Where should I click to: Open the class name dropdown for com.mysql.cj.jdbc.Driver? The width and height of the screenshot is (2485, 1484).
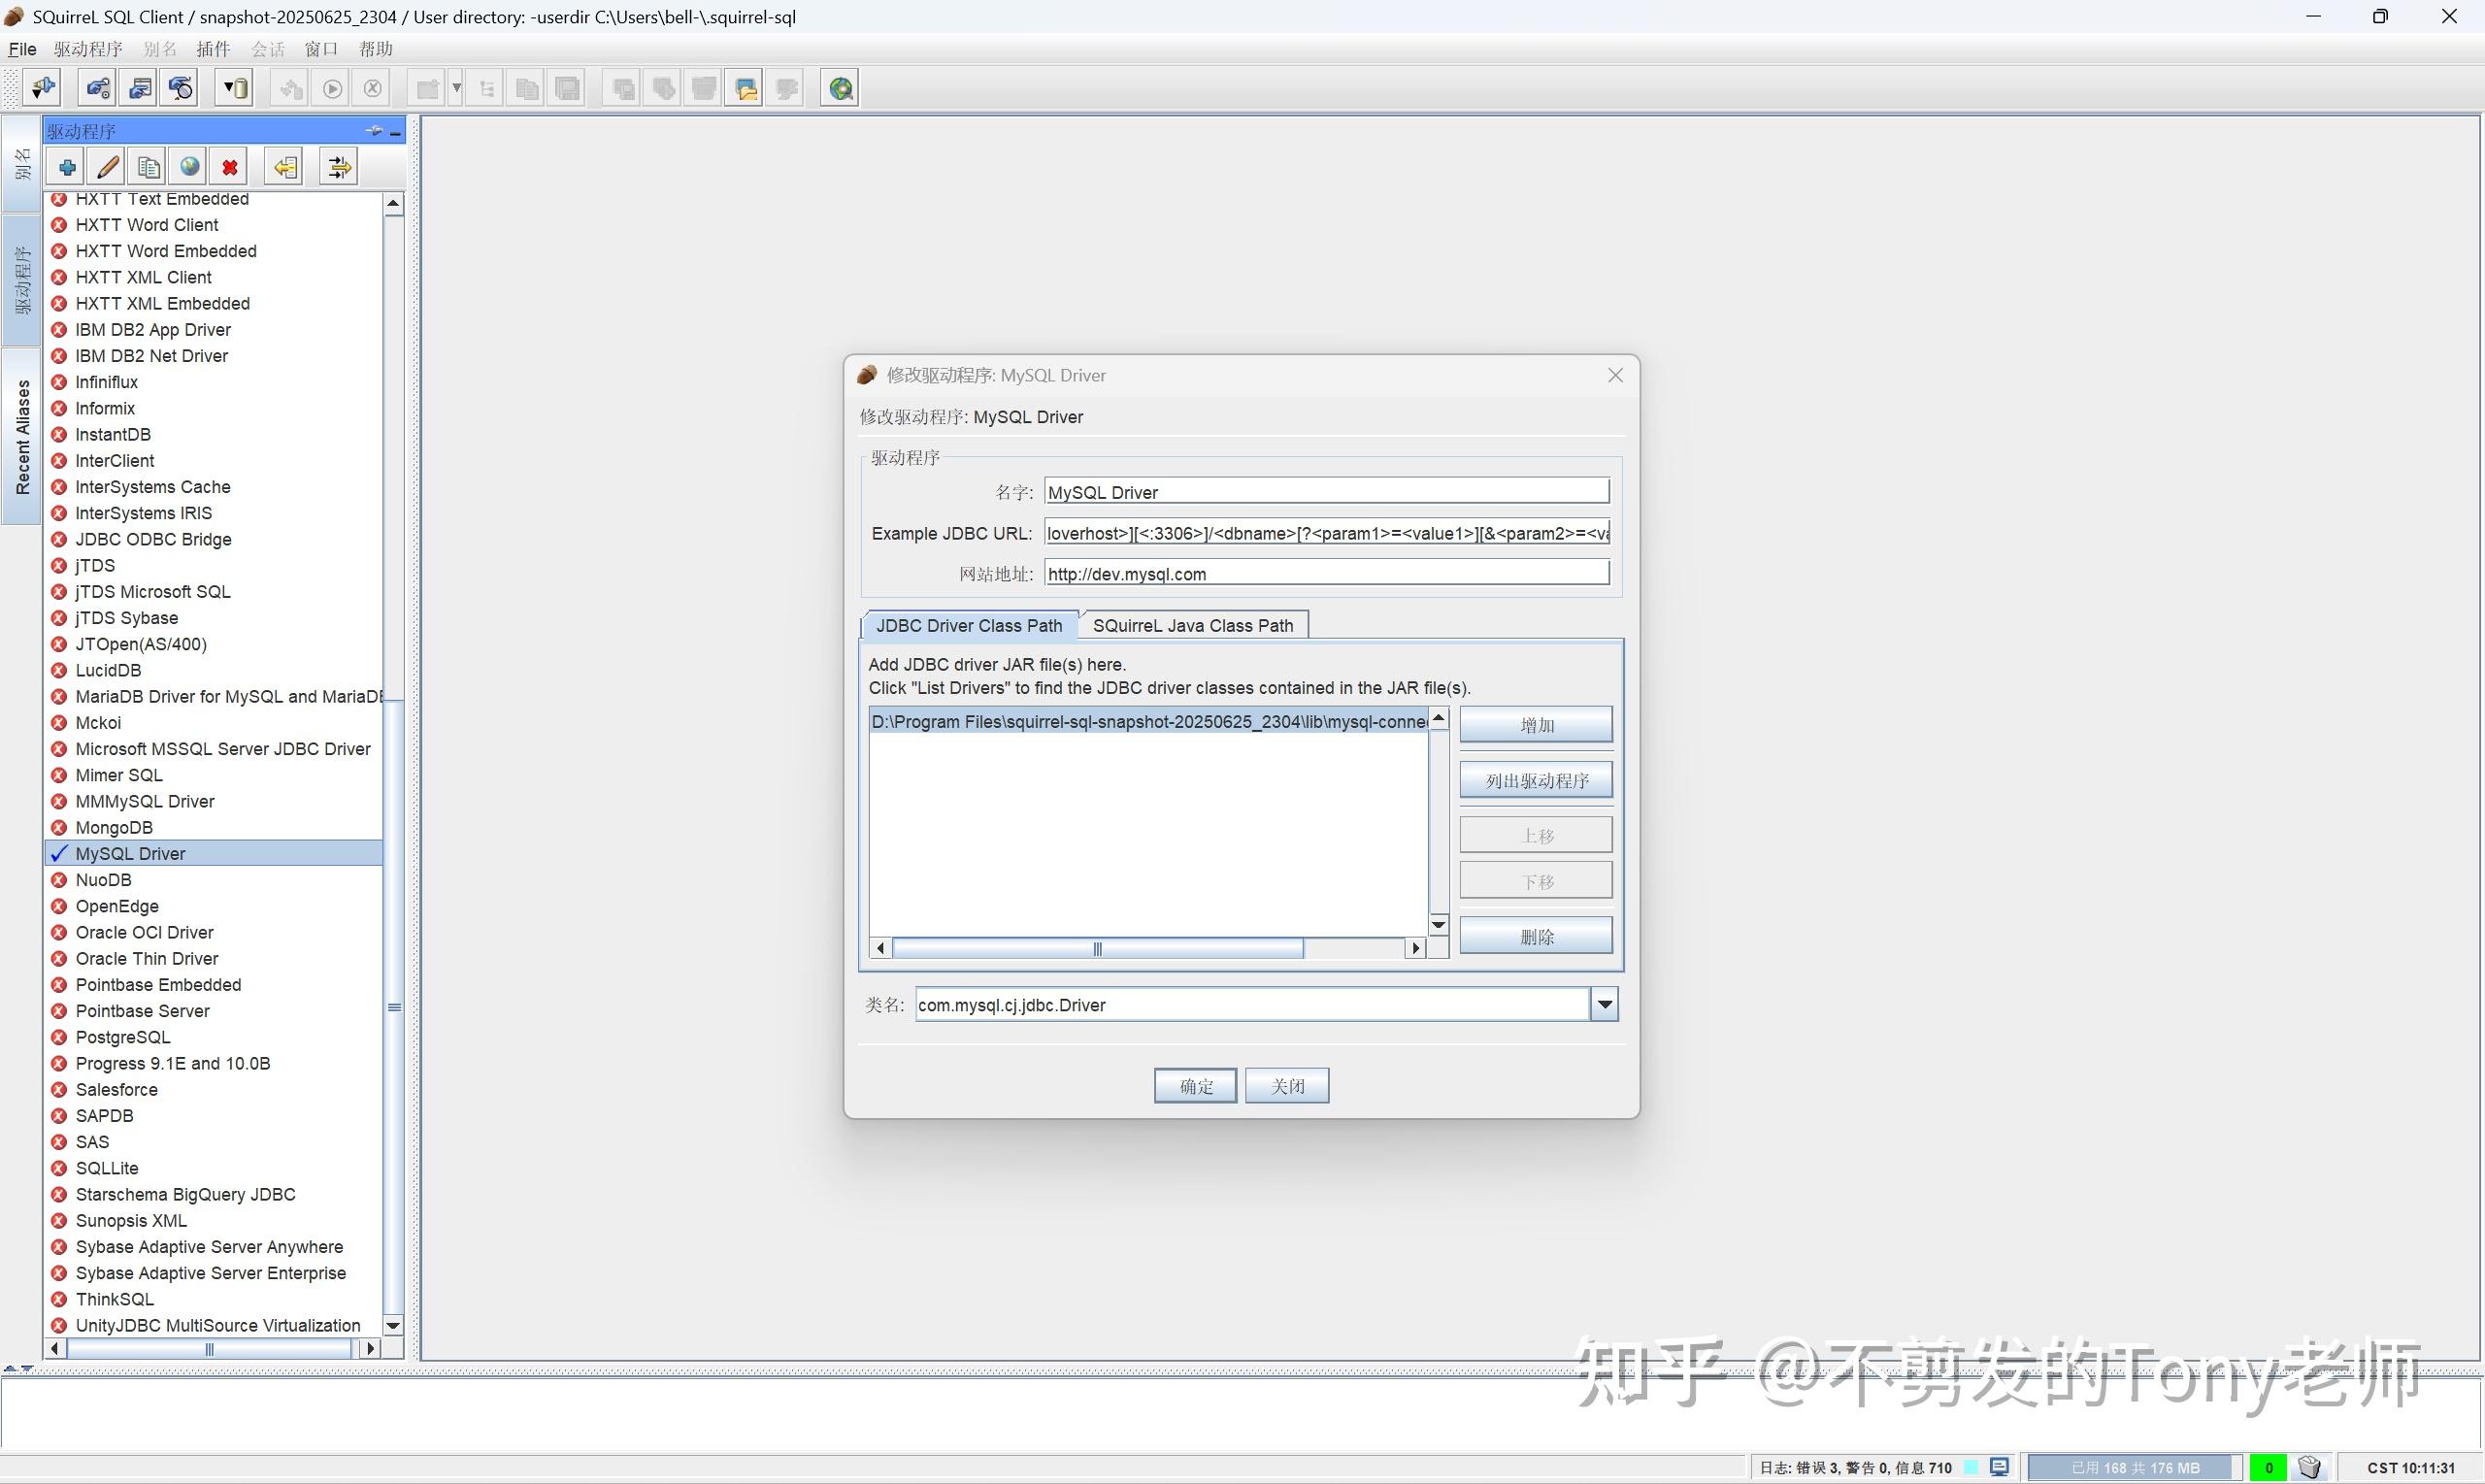1604,1004
